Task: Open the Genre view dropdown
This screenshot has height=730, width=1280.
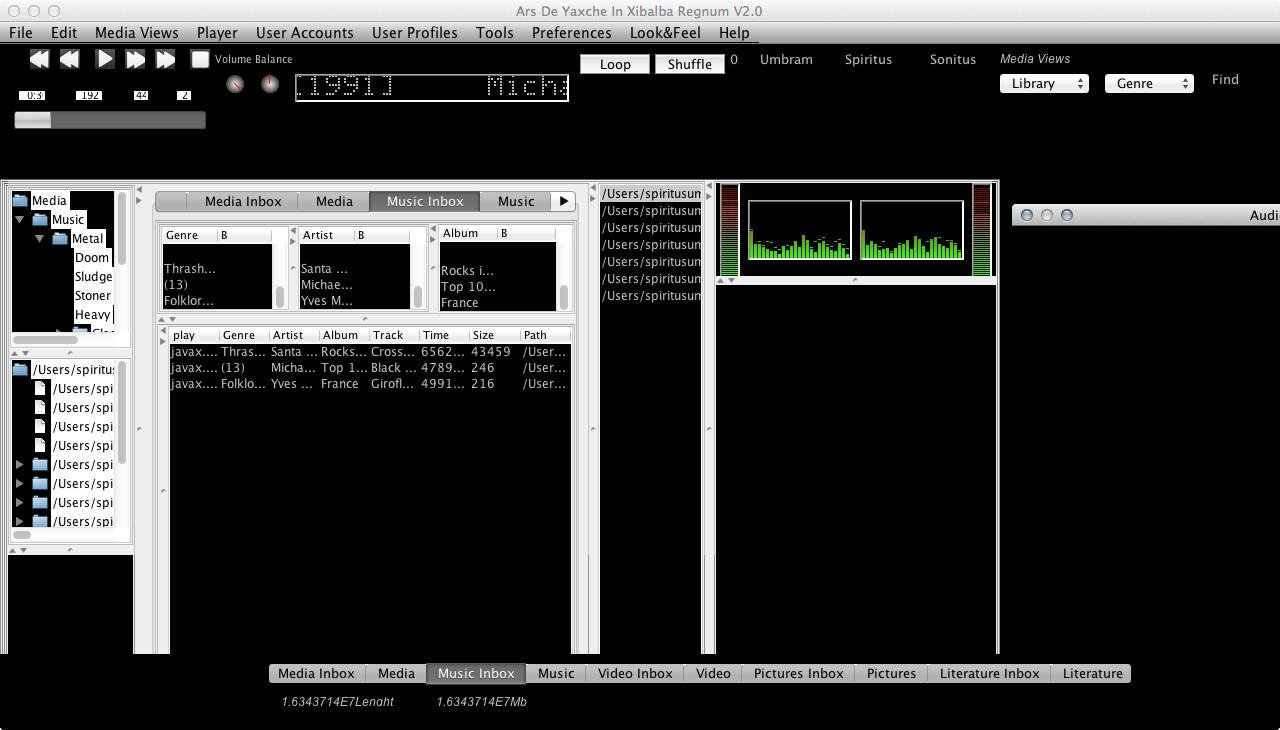Action: pos(1149,83)
